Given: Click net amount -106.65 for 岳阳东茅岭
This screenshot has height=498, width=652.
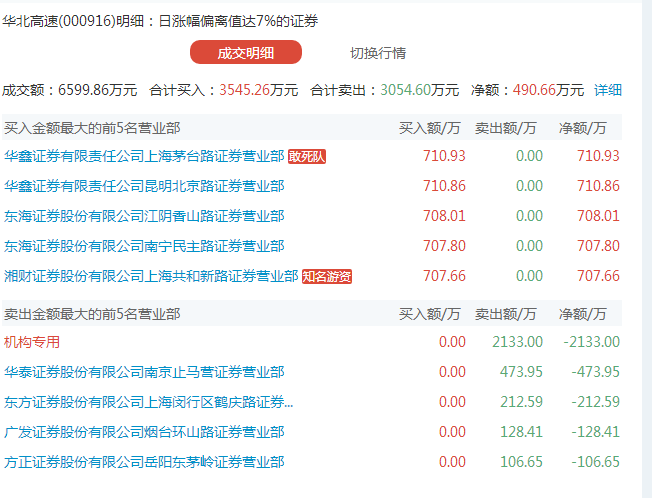Looking at the screenshot, I should [595, 461].
